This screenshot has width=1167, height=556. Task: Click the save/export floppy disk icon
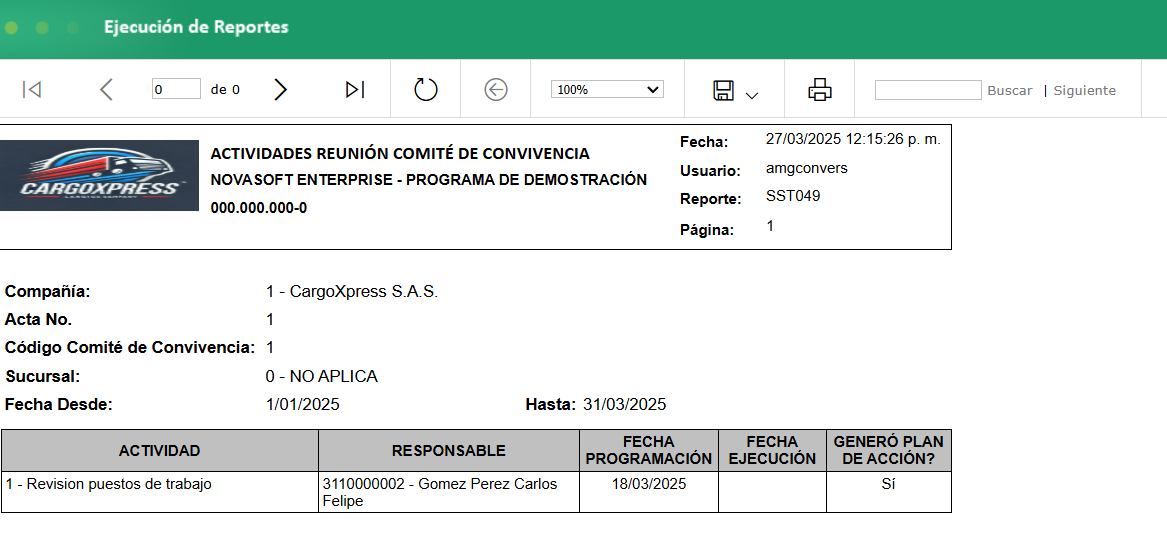(x=723, y=90)
